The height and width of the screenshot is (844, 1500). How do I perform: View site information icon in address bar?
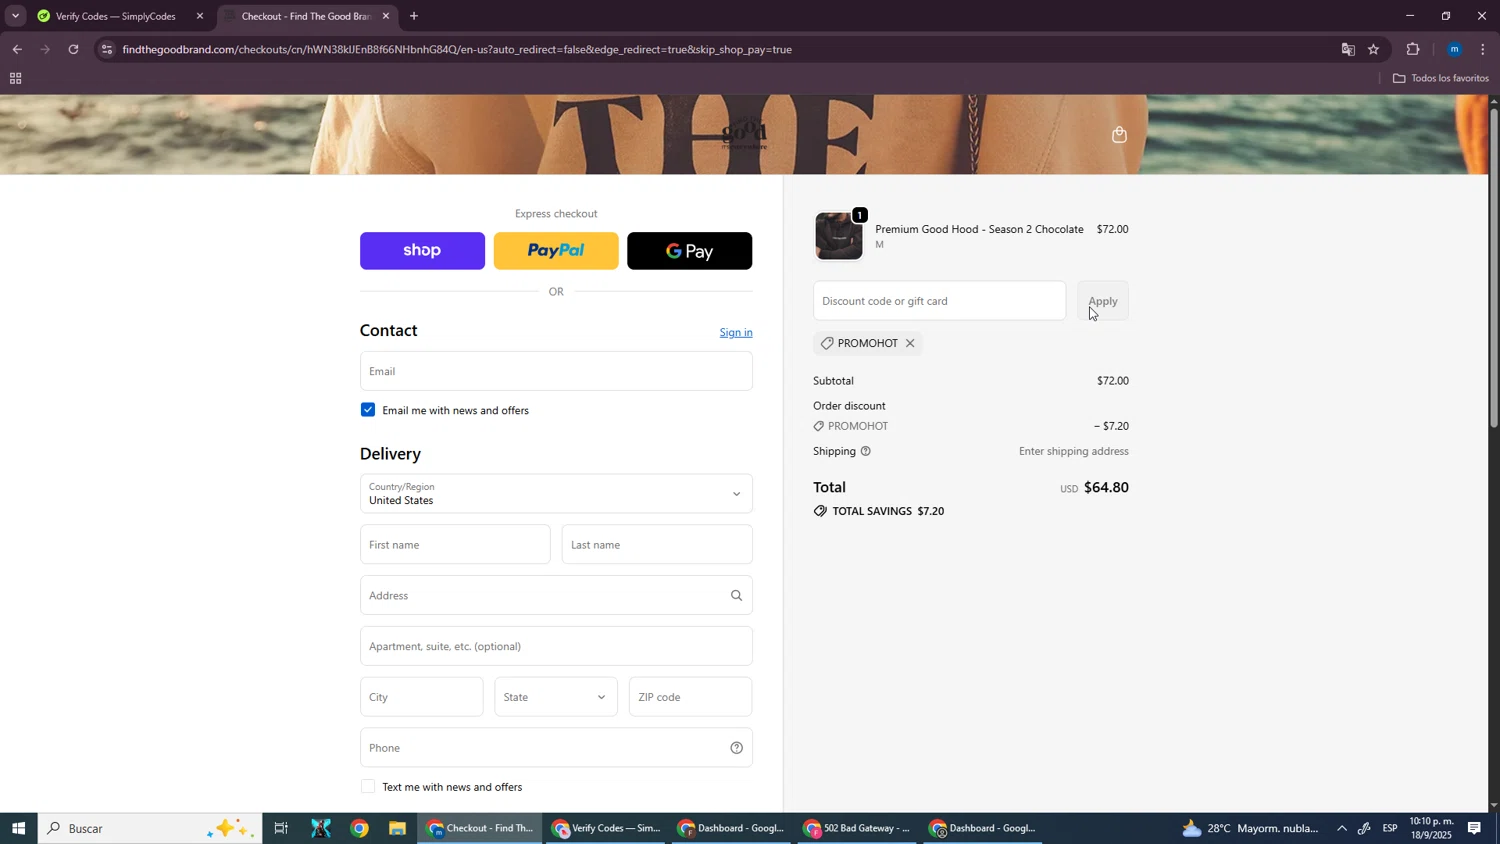107,49
